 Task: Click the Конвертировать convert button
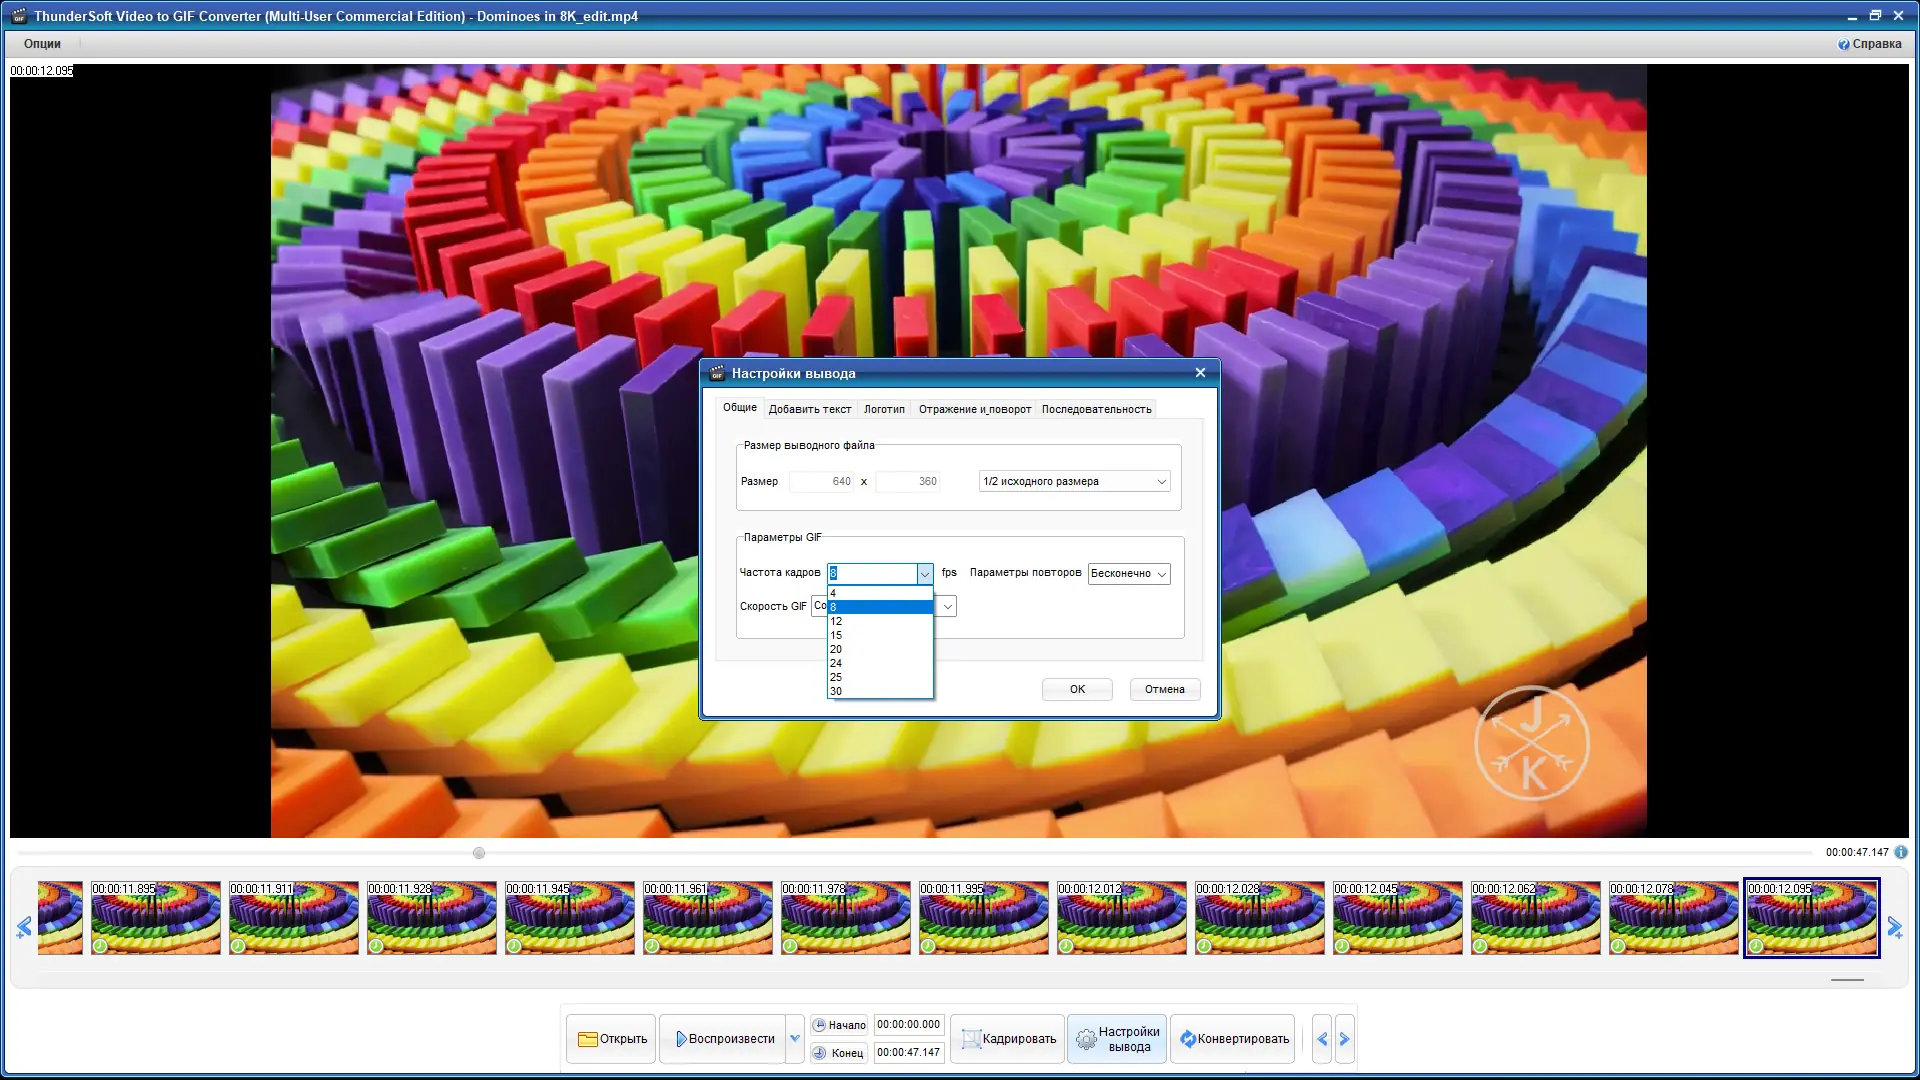[x=1232, y=1038]
